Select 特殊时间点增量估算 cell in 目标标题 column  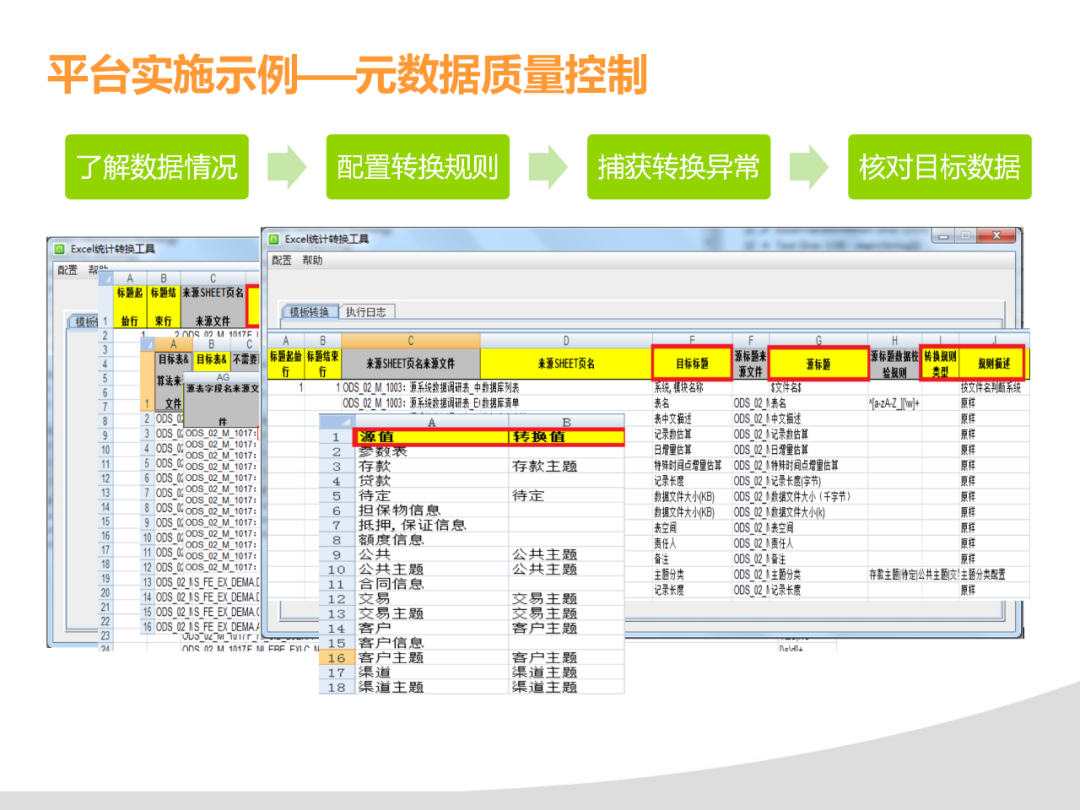pyautogui.click(x=692, y=466)
